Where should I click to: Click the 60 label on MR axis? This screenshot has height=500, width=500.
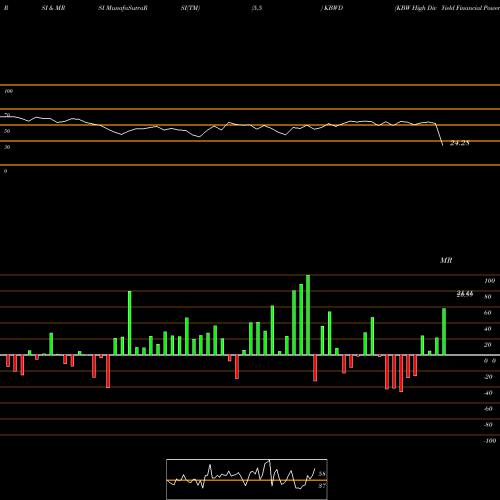pos(488,313)
